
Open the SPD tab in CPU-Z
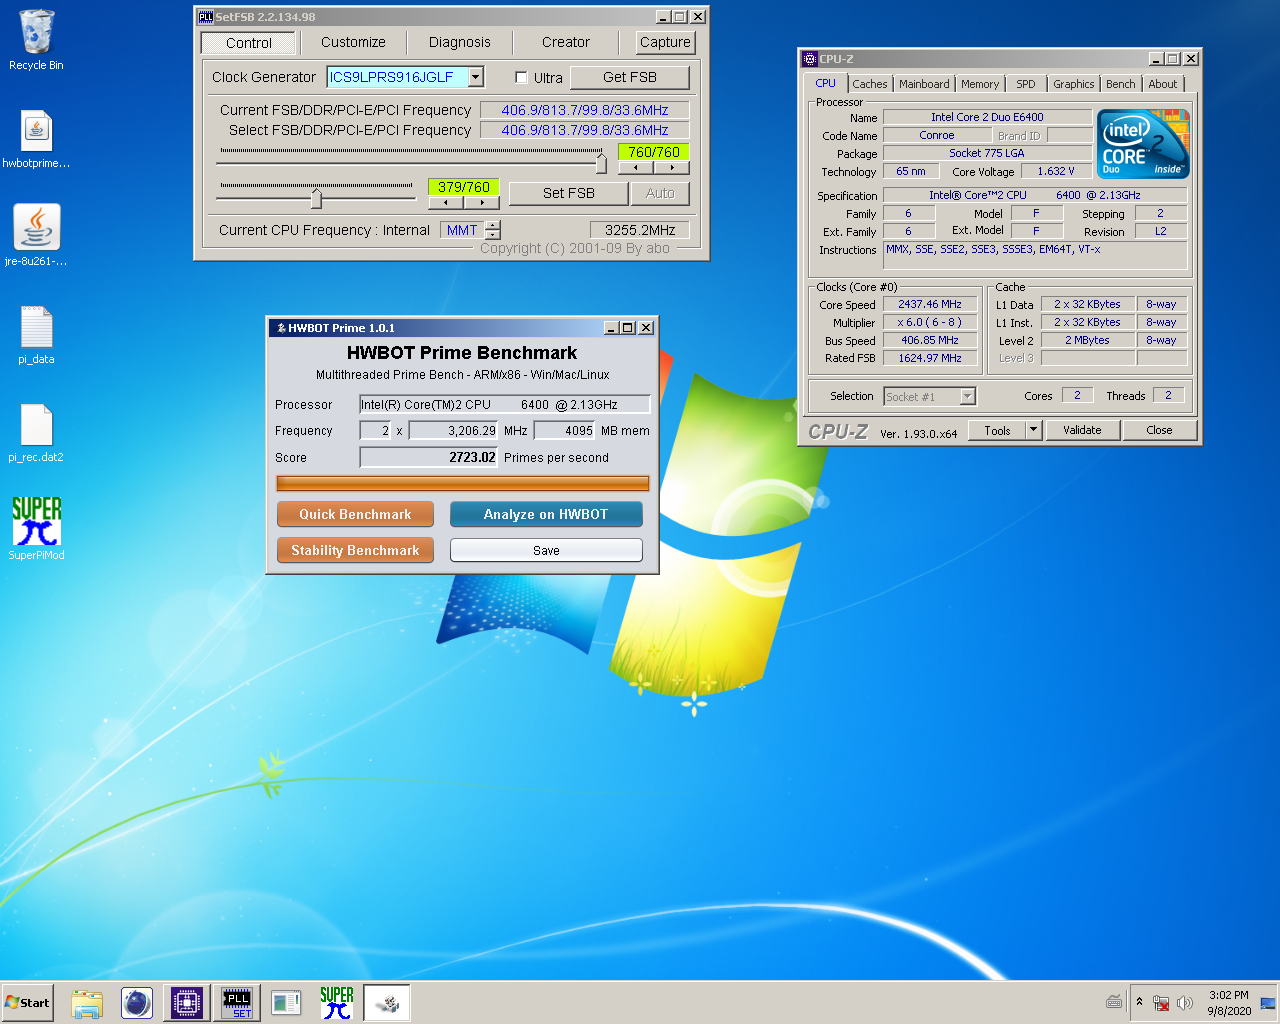click(1026, 84)
